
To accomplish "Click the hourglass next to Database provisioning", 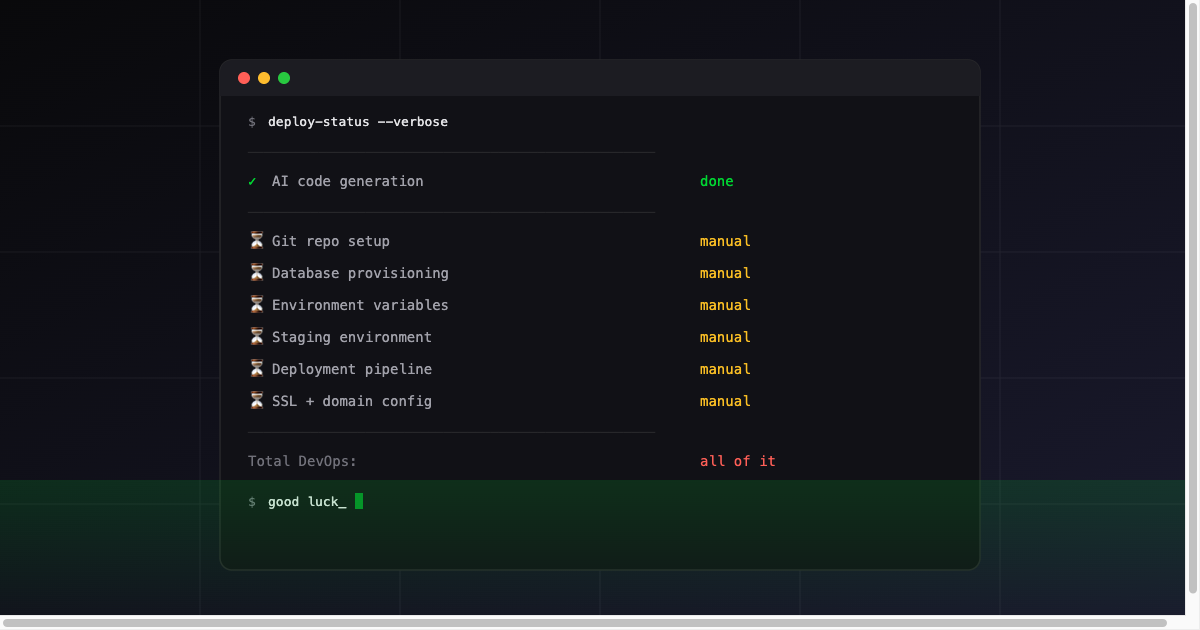I will [257, 272].
